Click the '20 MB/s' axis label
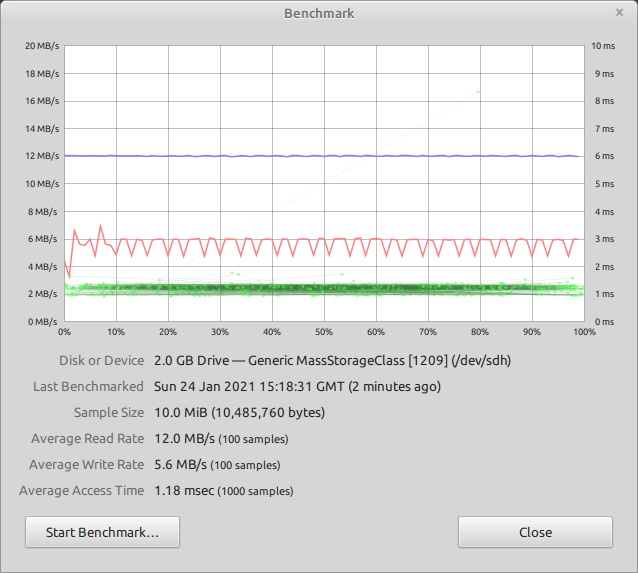The width and height of the screenshot is (638, 573). 42,46
